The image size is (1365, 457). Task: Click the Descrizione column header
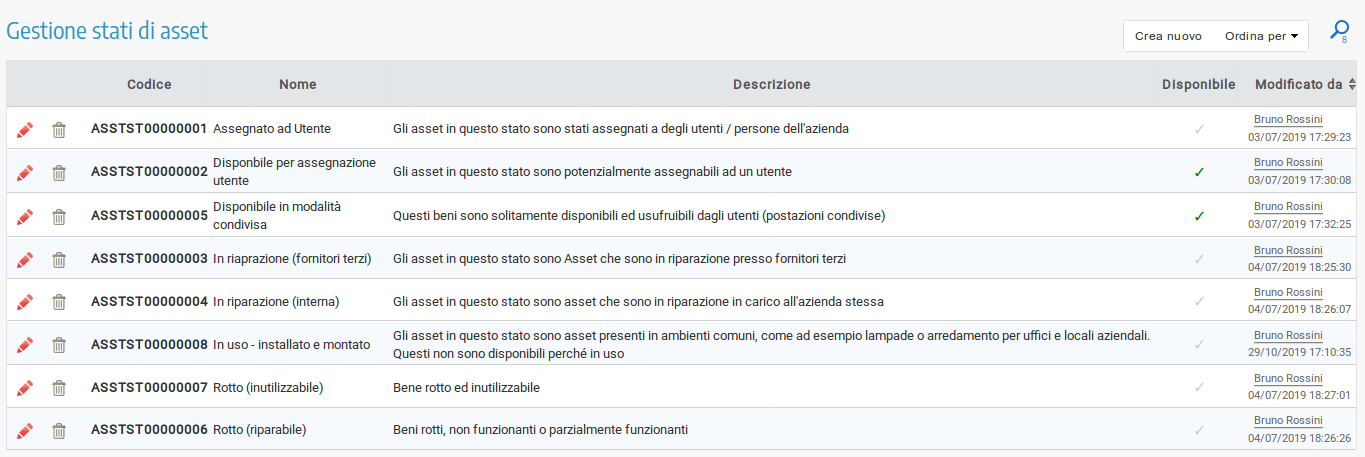pyautogui.click(x=771, y=85)
